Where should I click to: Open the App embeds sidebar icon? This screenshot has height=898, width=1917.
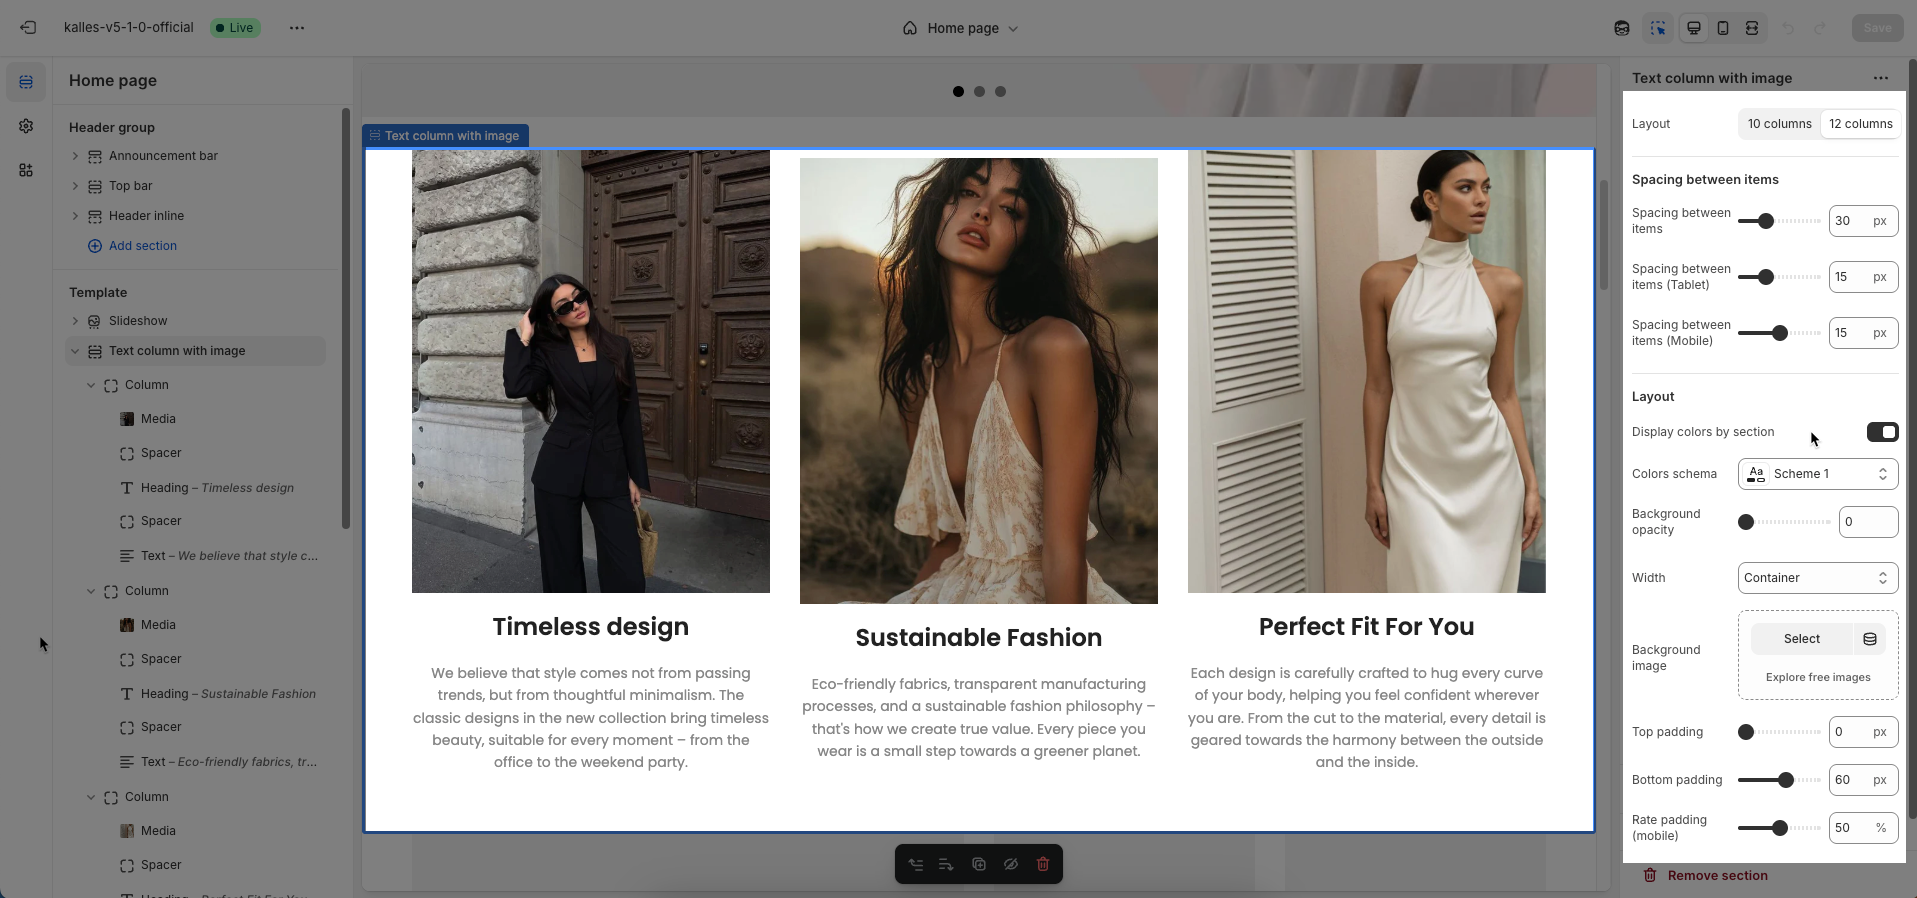click(26, 170)
